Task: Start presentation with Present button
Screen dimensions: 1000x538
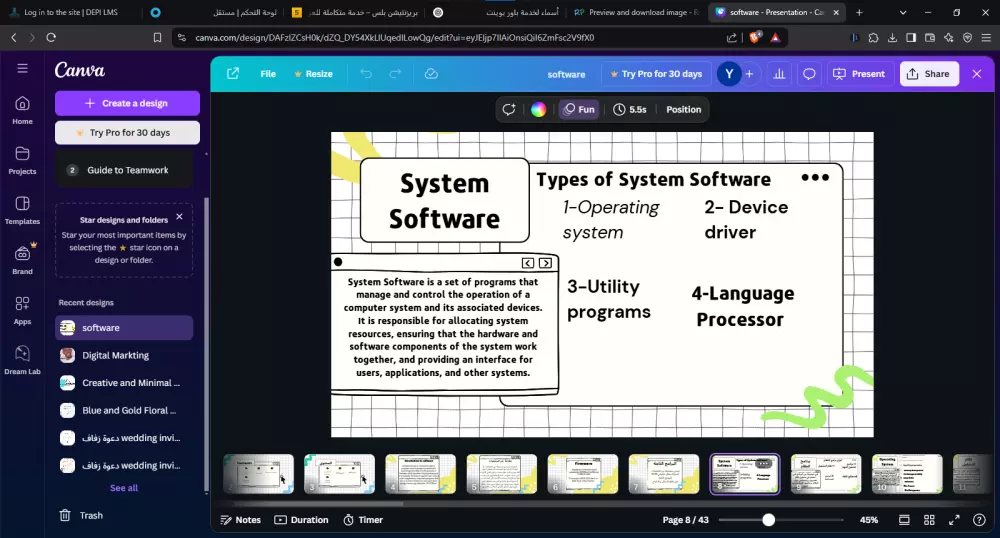Action: click(859, 74)
